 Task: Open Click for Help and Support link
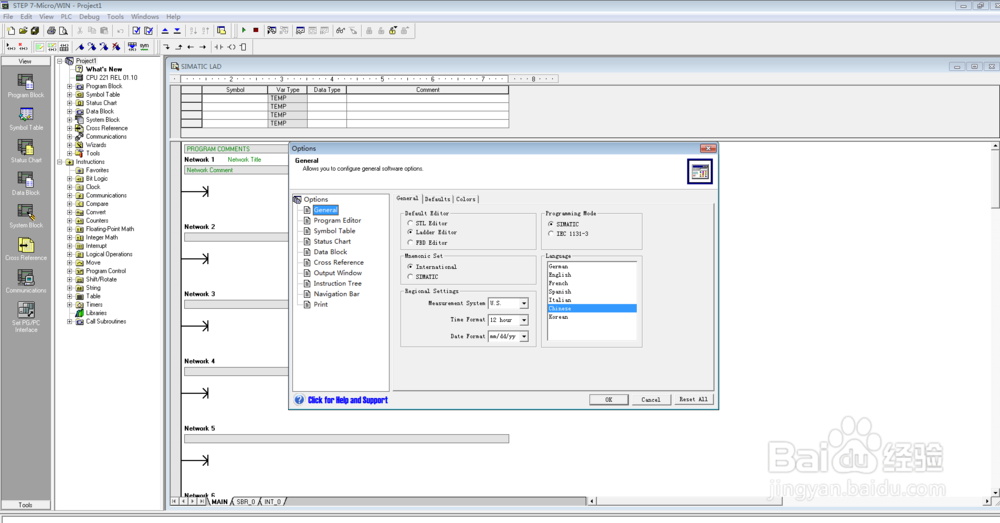(x=348, y=400)
